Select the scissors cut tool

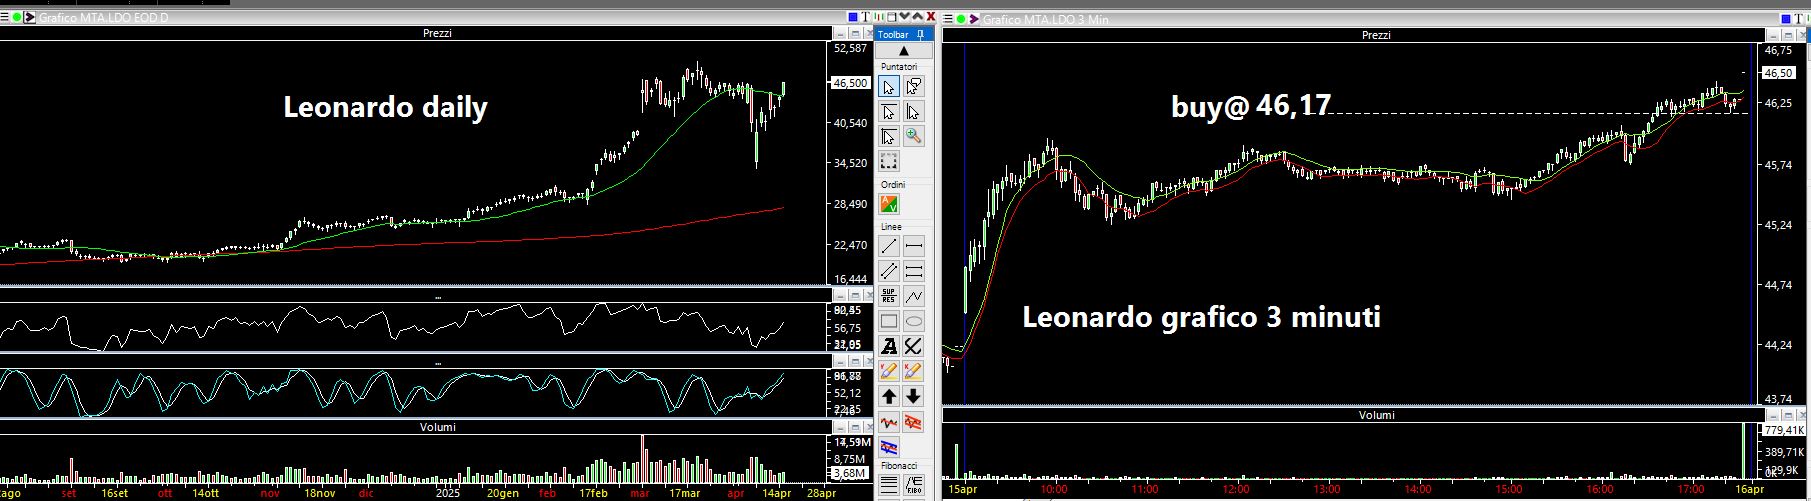pyautogui.click(x=913, y=346)
